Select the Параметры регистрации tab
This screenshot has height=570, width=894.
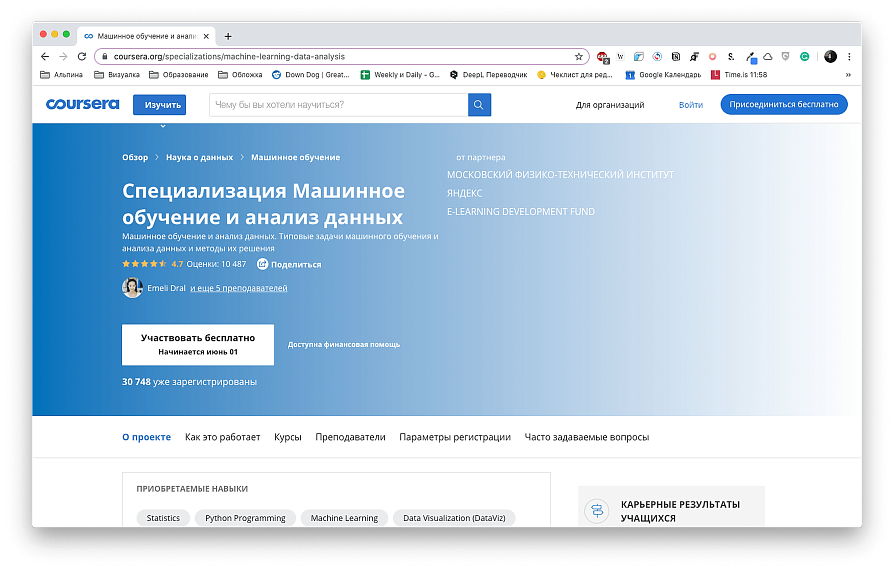(455, 437)
